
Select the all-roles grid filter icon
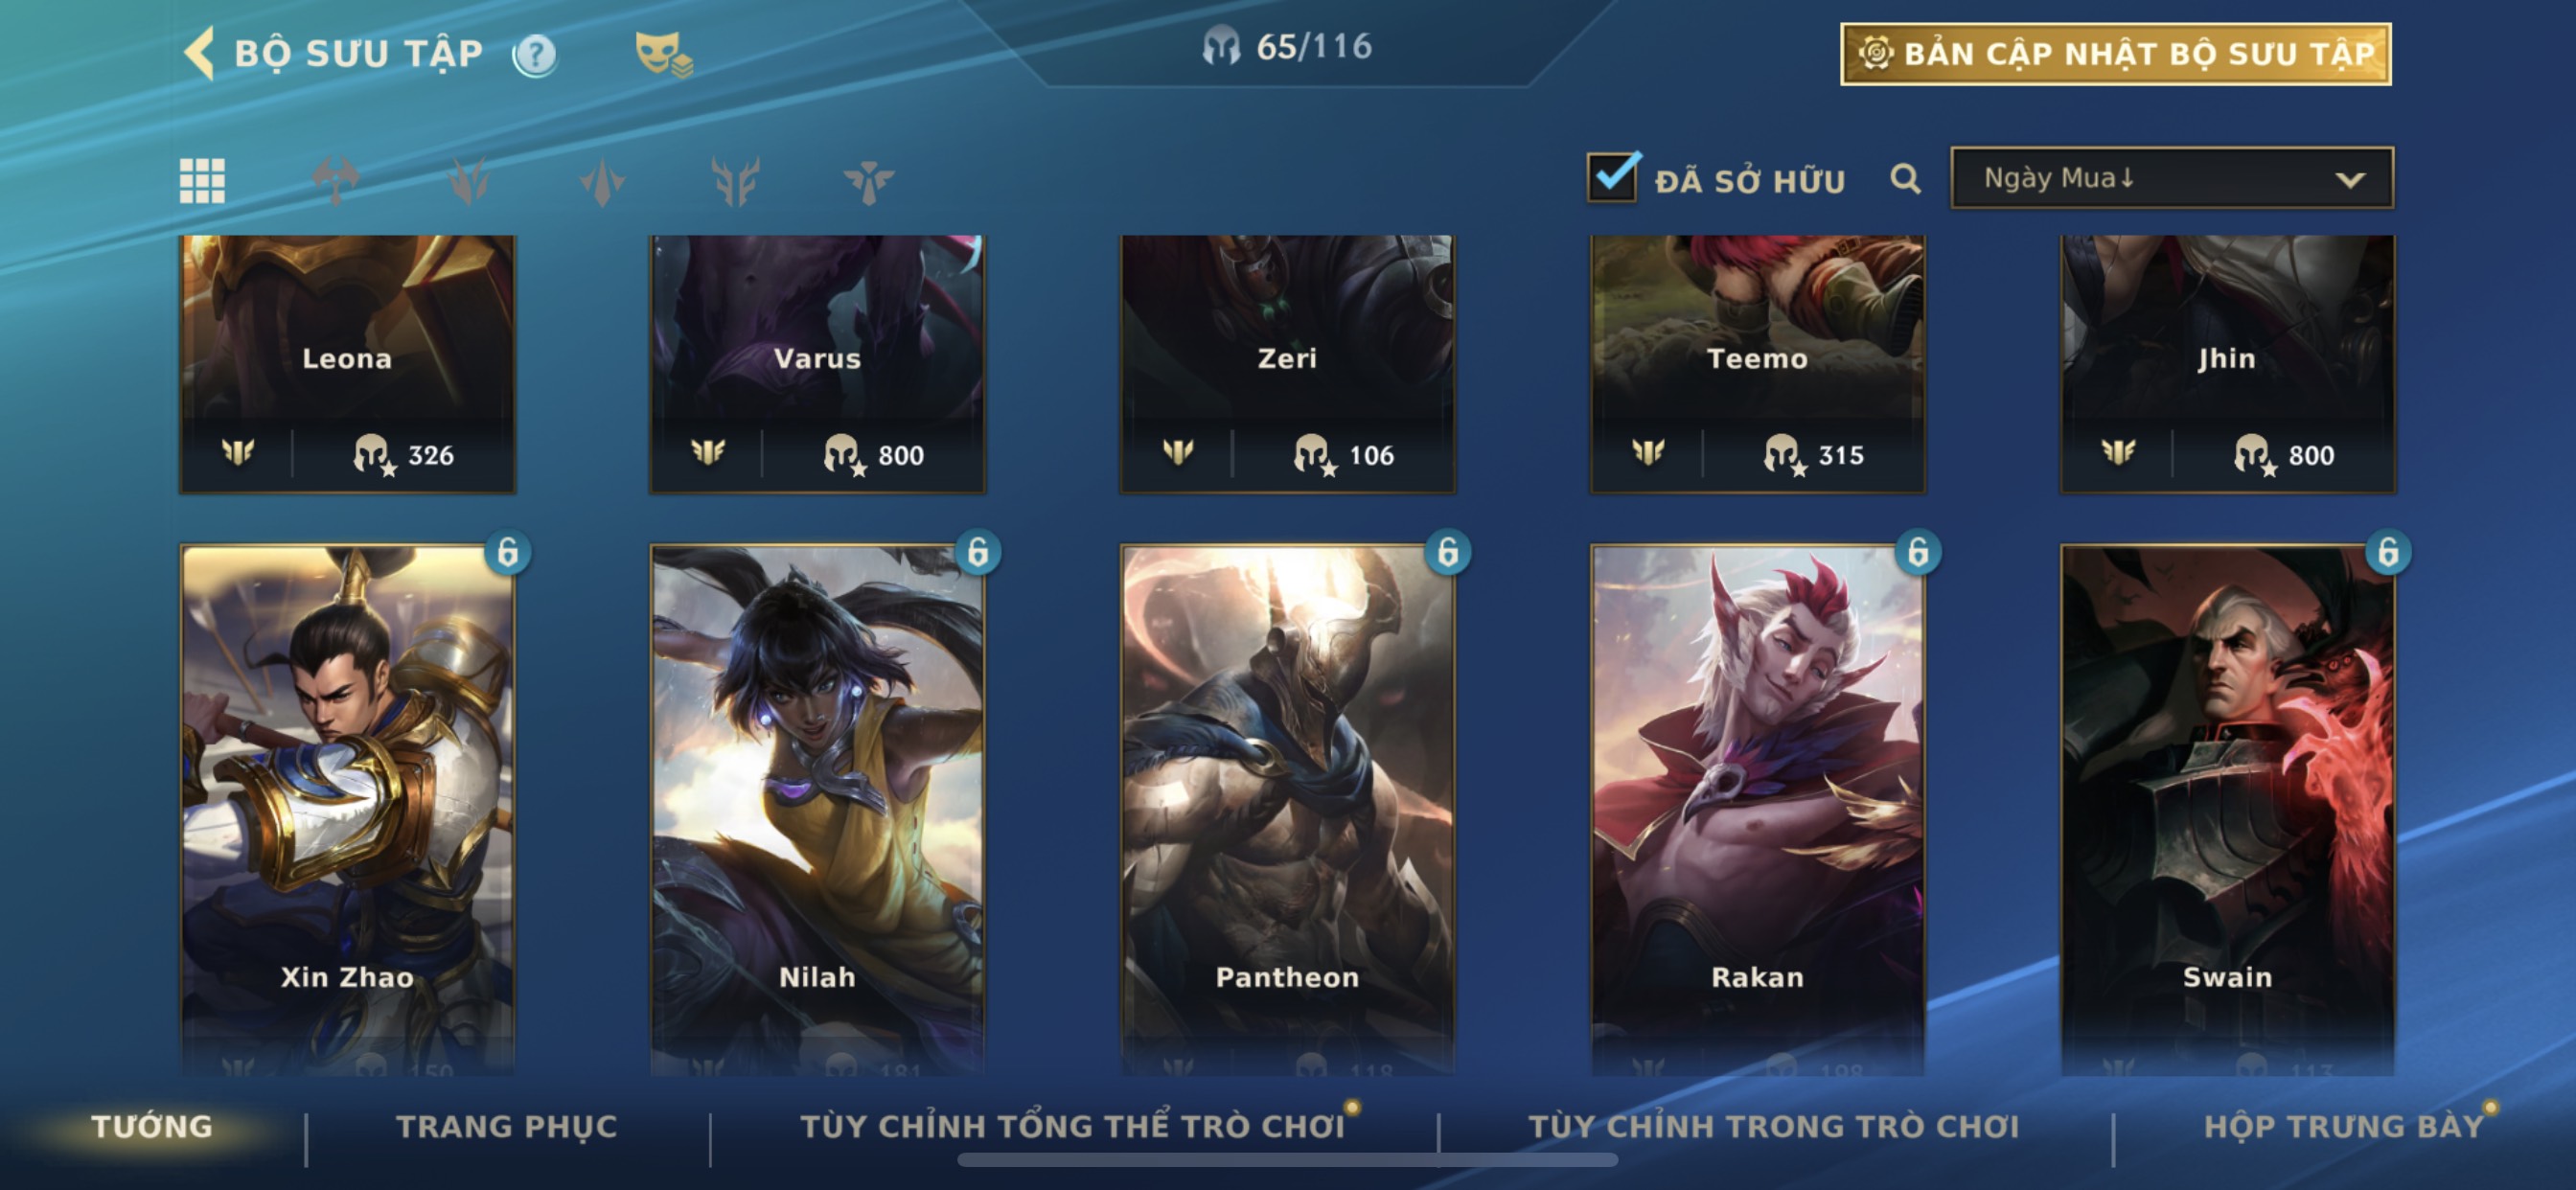[202, 181]
